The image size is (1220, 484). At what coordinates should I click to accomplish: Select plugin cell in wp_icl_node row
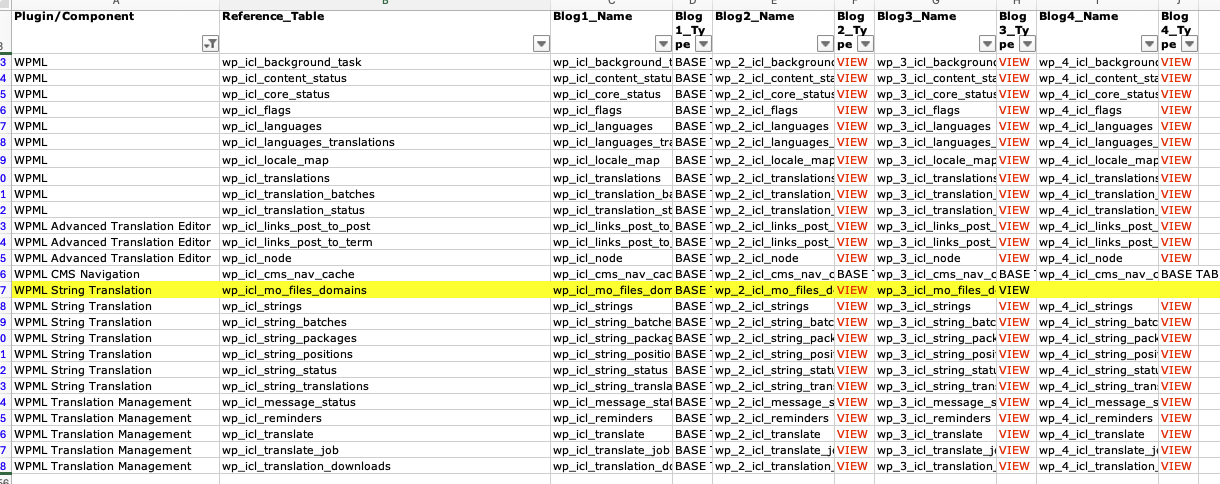(115, 258)
